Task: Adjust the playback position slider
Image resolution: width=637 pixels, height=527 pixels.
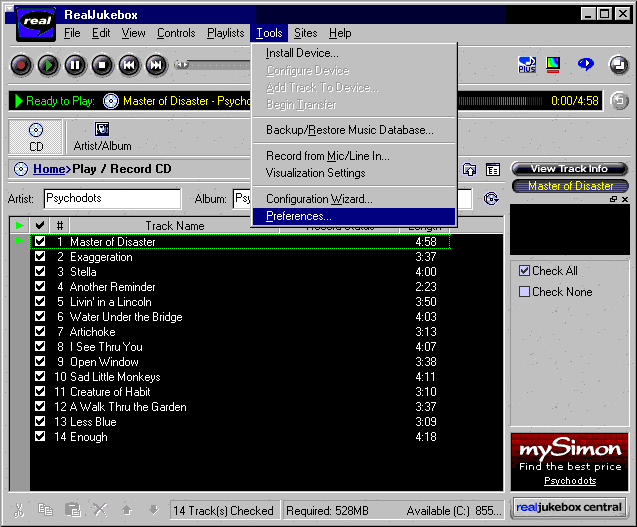Action: point(182,65)
